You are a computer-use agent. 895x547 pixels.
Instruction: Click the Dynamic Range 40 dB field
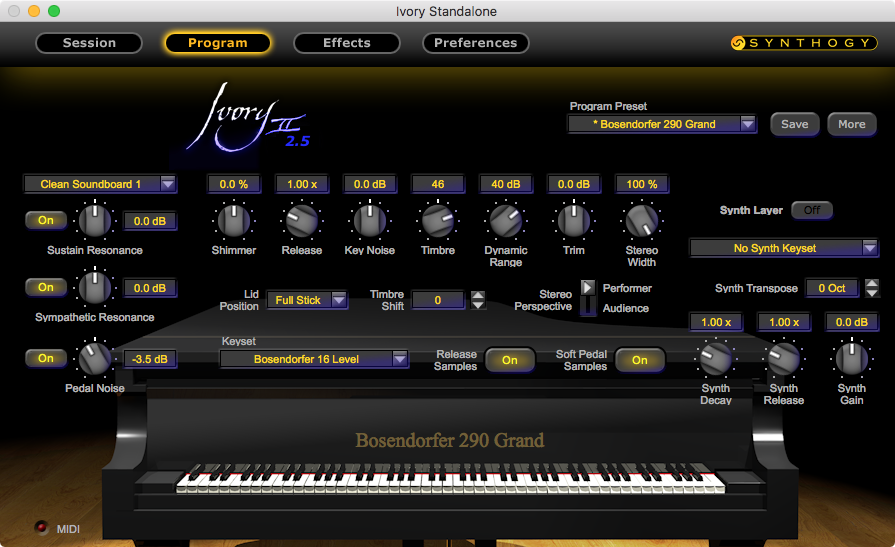tap(506, 184)
